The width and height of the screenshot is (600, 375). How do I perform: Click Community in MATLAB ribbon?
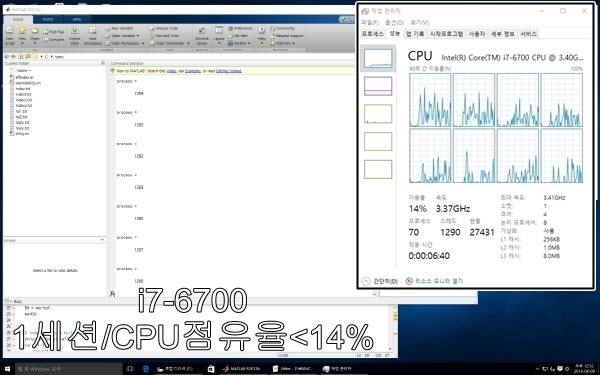[x=282, y=28]
